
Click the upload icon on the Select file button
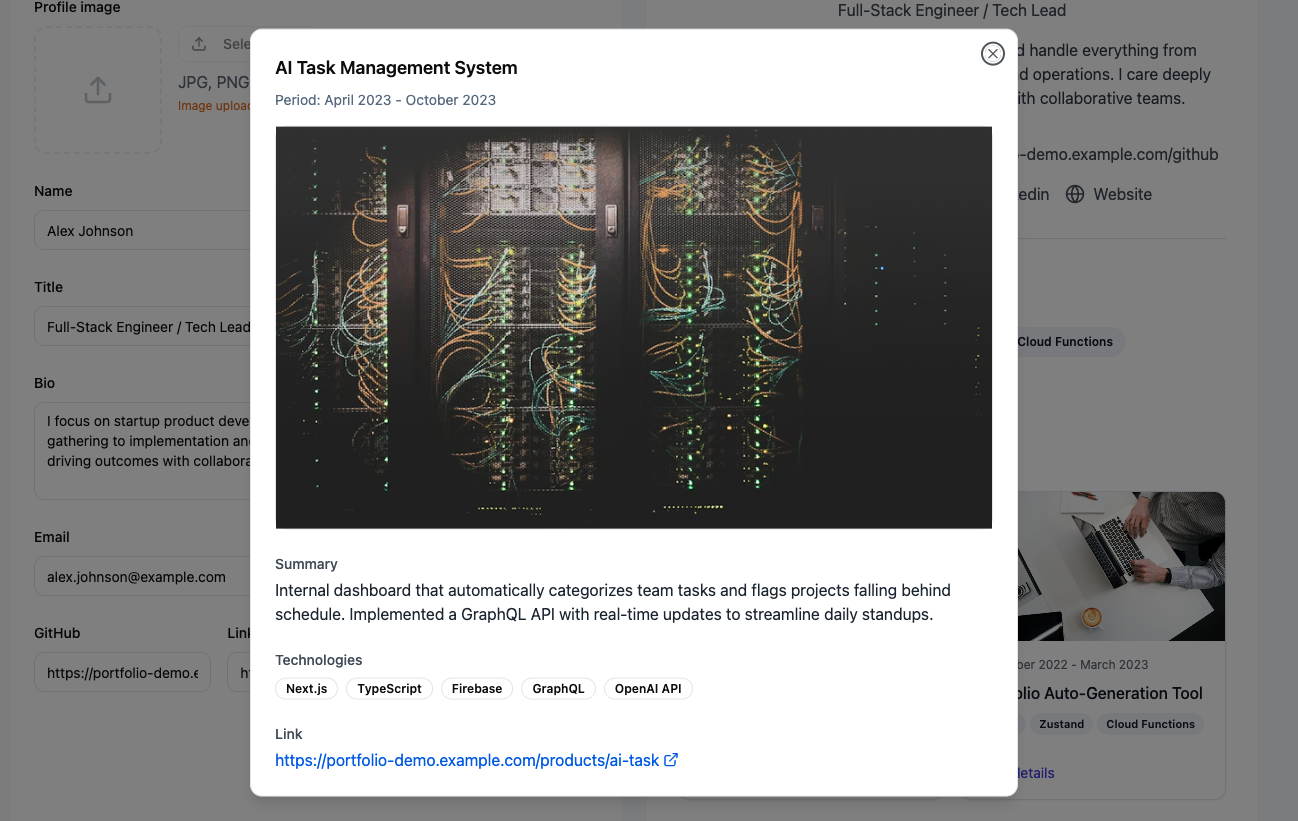click(x=198, y=43)
